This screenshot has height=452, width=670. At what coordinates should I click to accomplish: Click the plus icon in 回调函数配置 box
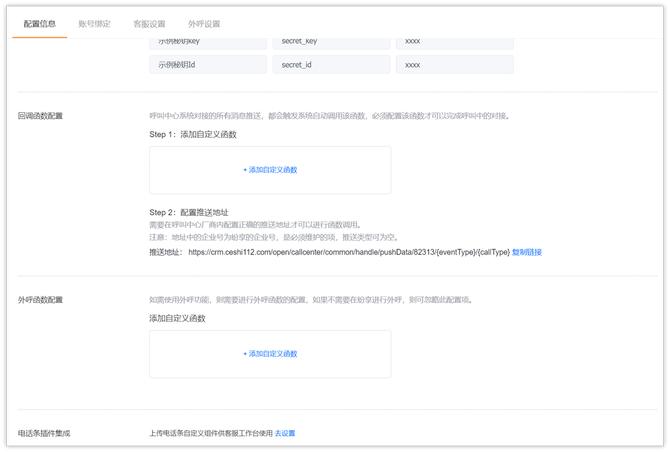point(245,170)
